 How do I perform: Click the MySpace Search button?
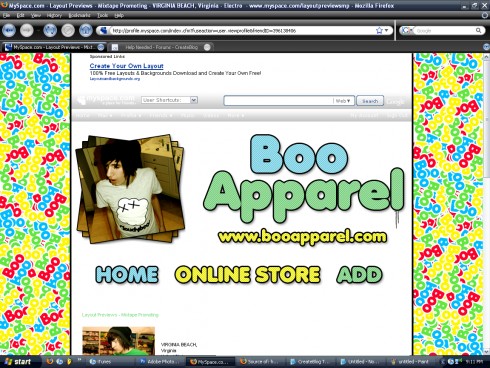(x=370, y=101)
